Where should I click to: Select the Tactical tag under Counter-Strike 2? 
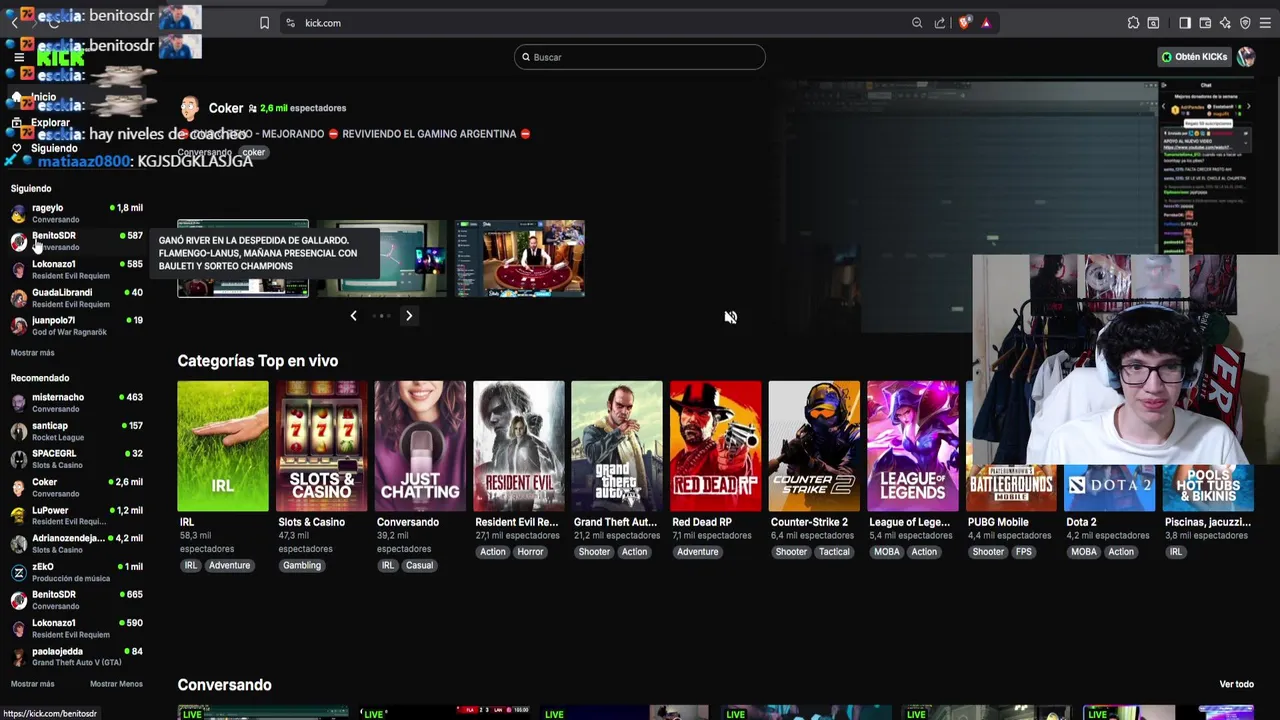[x=834, y=552]
